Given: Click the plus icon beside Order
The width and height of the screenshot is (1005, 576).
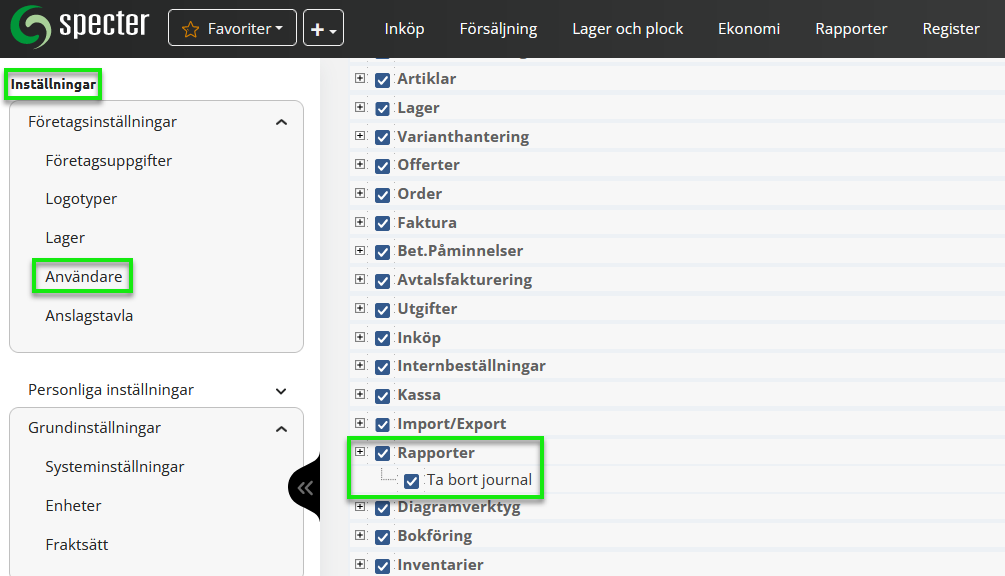Looking at the screenshot, I should click(360, 193).
